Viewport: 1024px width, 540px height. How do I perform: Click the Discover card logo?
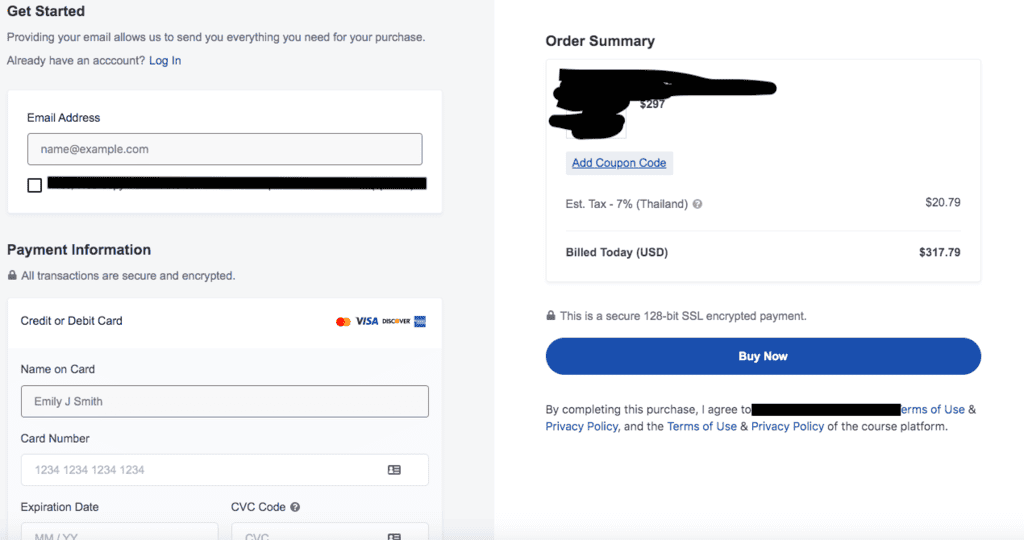pos(396,321)
